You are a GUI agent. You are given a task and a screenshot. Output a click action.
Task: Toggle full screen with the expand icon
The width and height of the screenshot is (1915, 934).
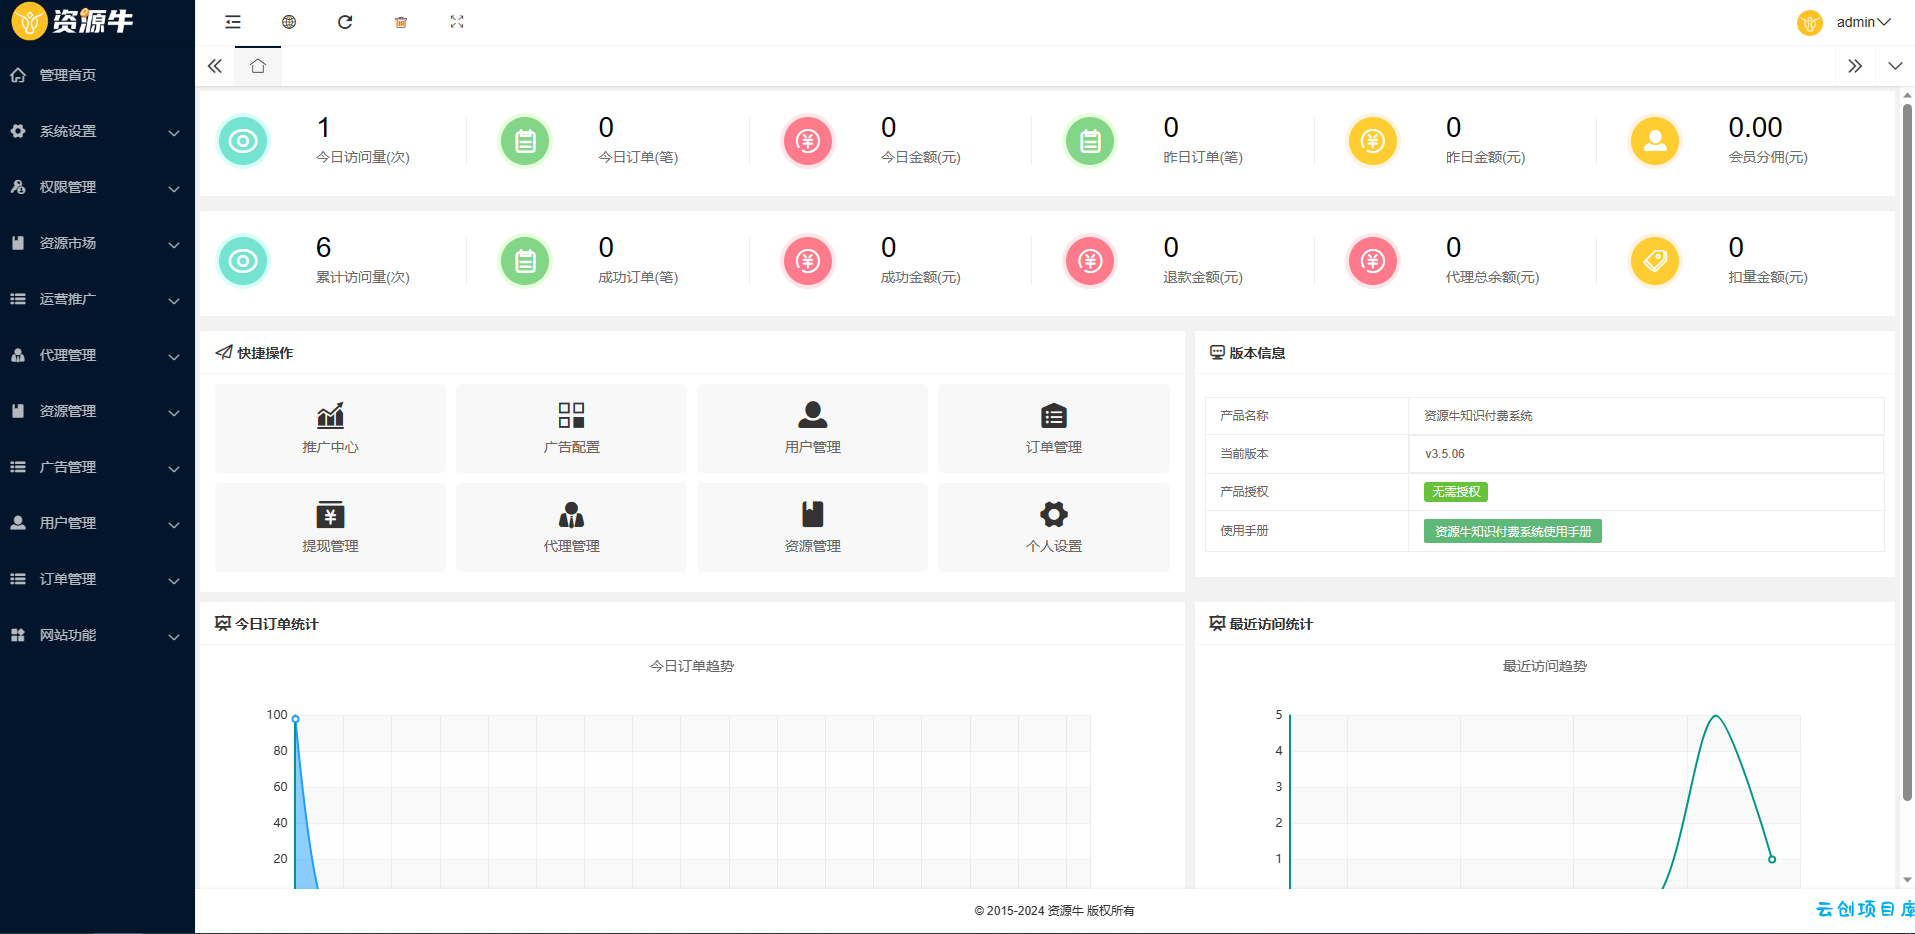pos(457,22)
